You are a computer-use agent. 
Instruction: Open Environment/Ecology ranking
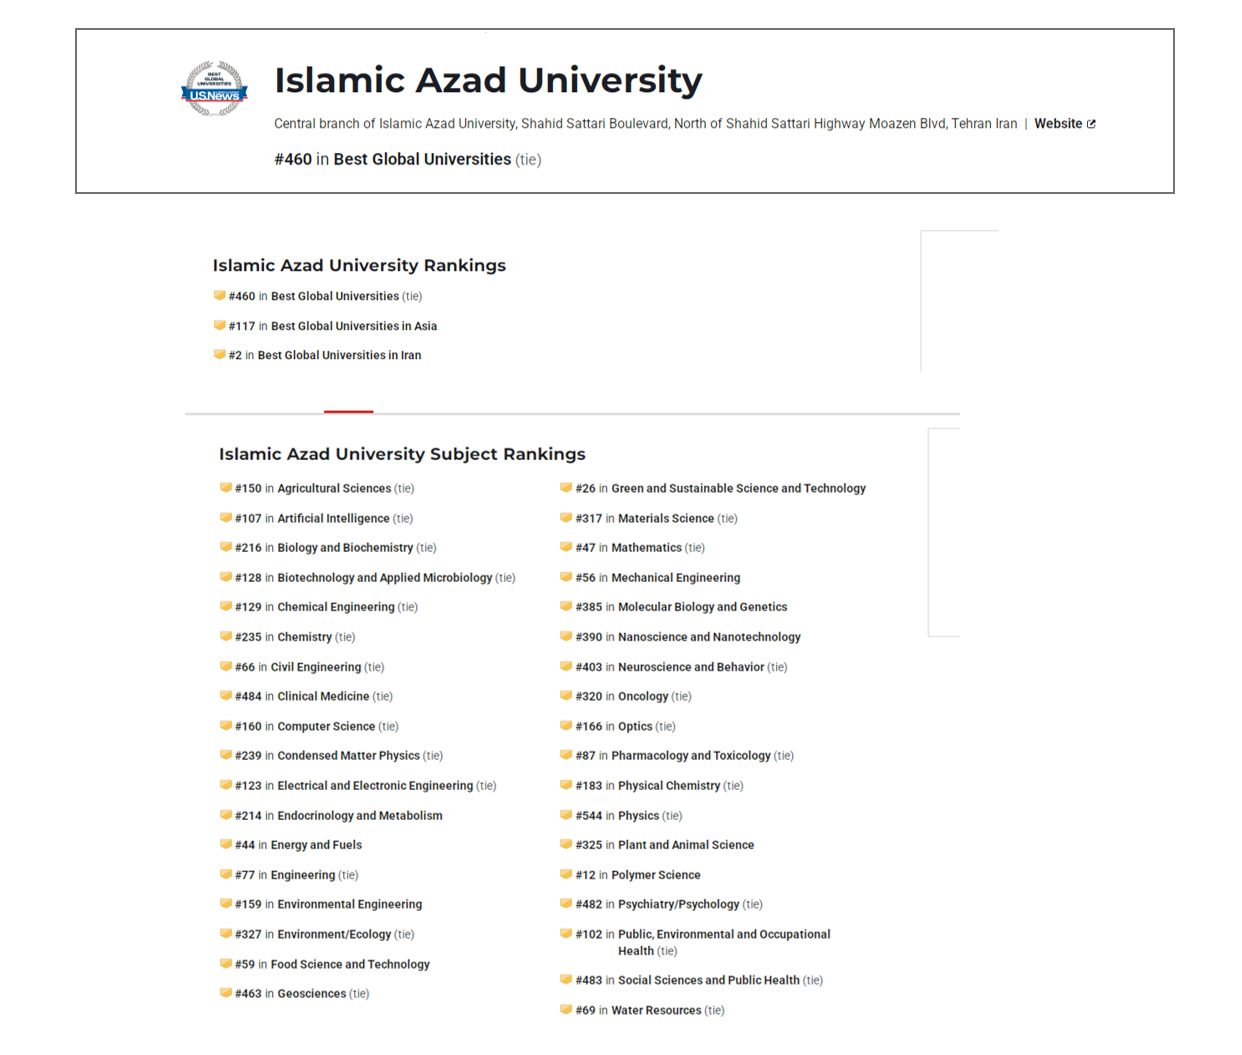(335, 934)
